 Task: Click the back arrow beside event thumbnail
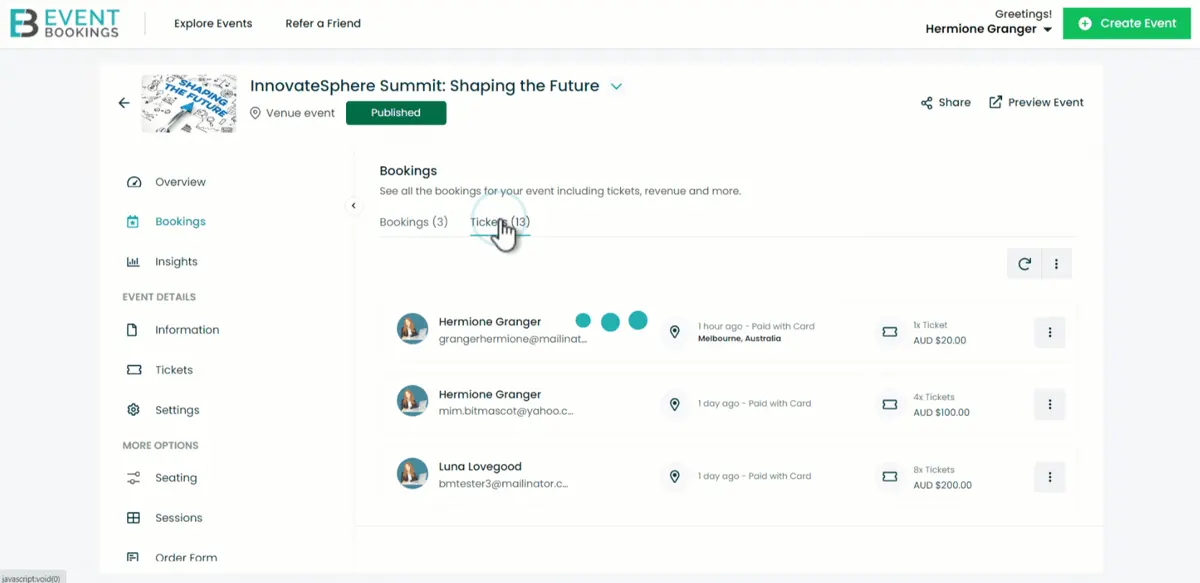(x=124, y=103)
